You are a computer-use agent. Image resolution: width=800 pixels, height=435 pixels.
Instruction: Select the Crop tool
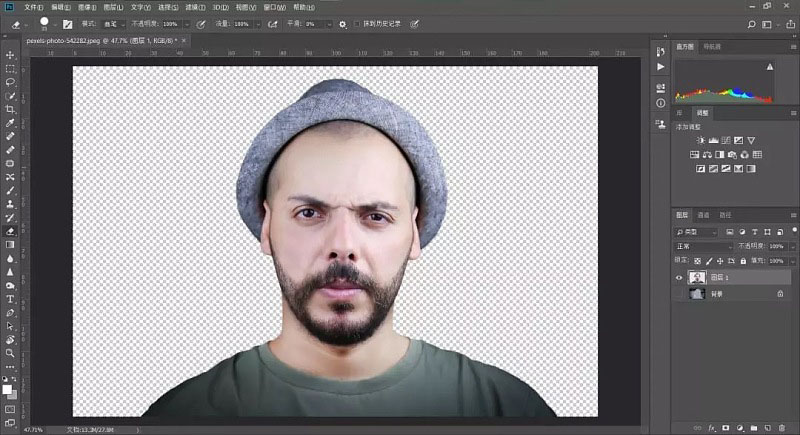coord(10,109)
